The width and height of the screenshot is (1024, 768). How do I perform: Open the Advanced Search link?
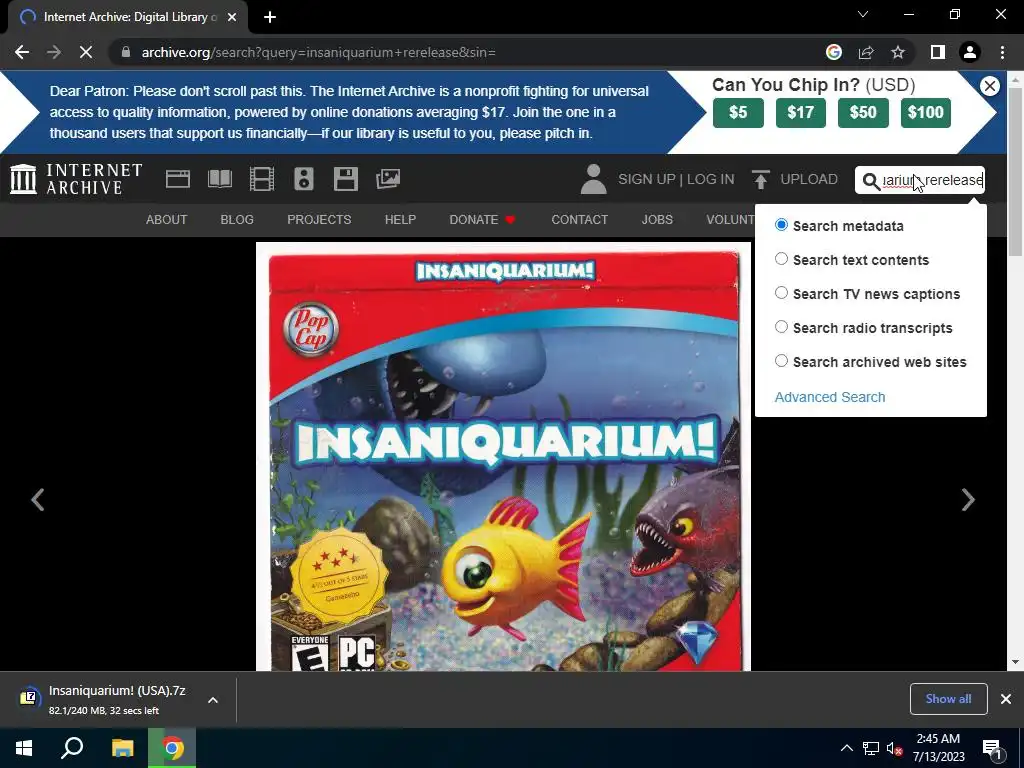coord(829,397)
